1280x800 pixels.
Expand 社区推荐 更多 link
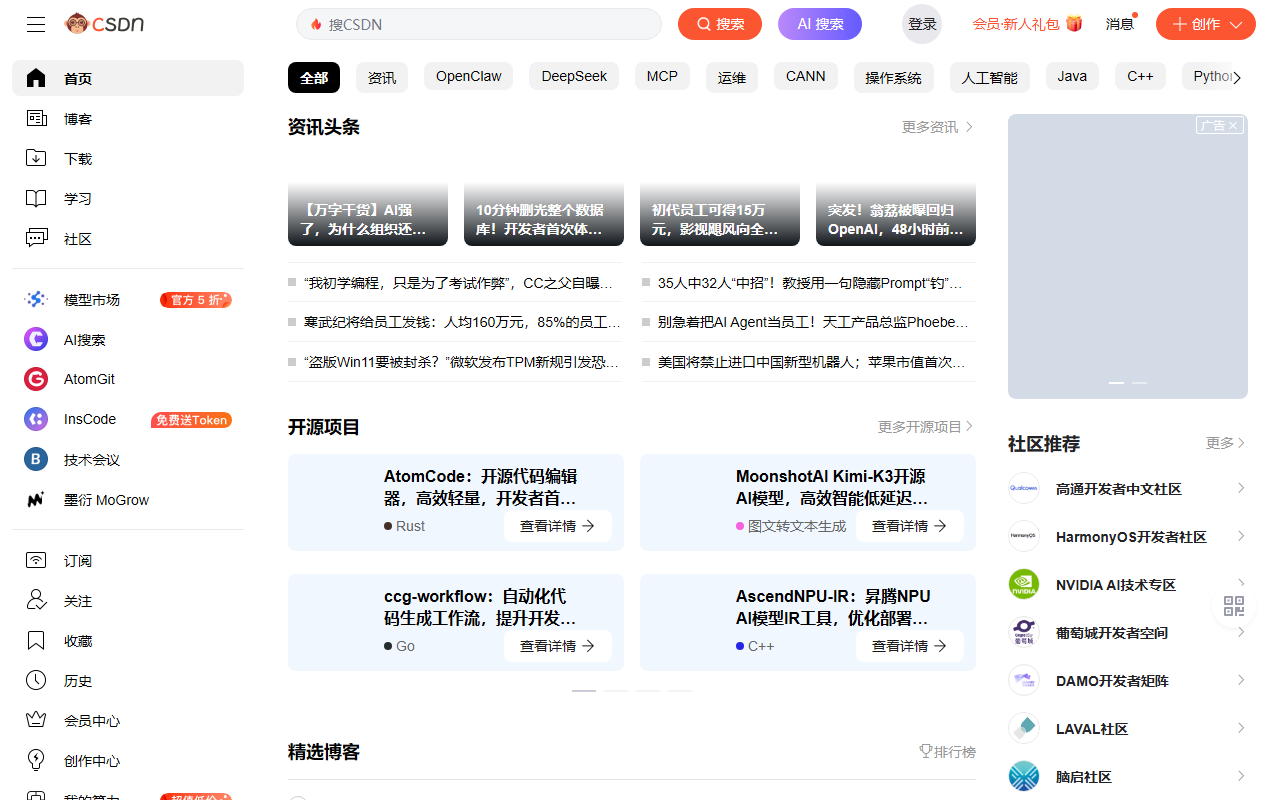pos(1226,443)
